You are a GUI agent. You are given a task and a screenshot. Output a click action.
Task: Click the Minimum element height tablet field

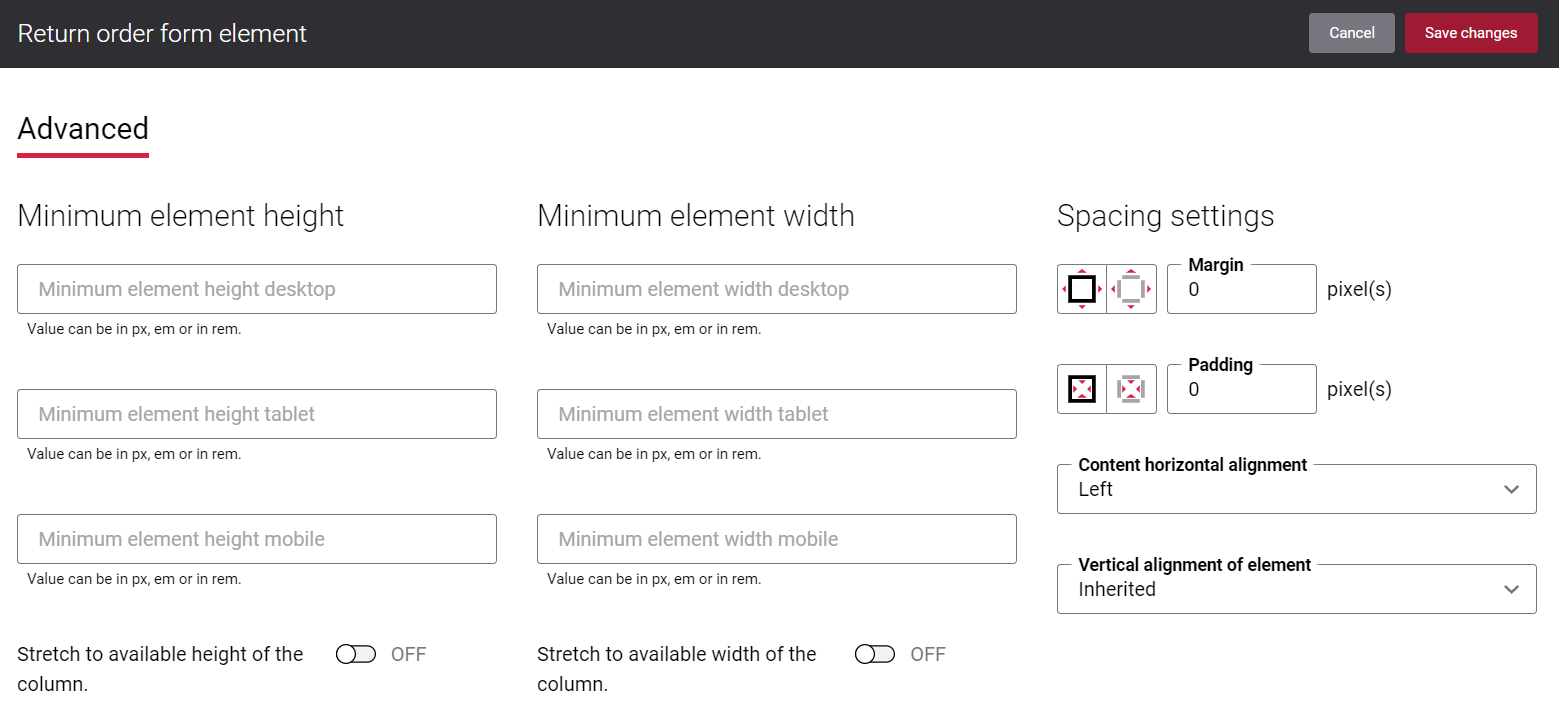click(257, 414)
